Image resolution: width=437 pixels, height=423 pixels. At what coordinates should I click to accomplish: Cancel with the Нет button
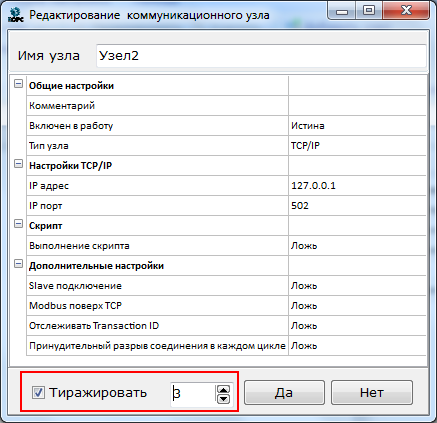[x=372, y=393]
